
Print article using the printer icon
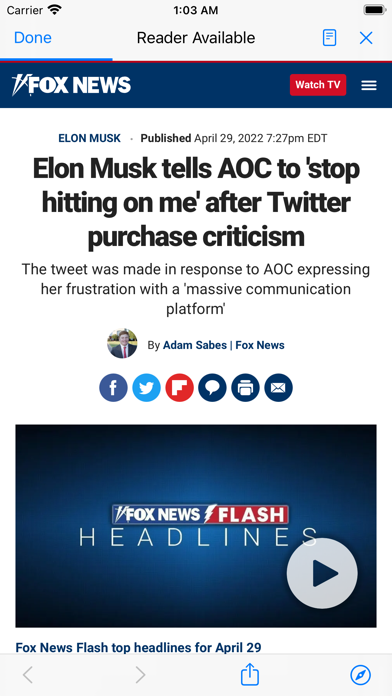[245, 388]
